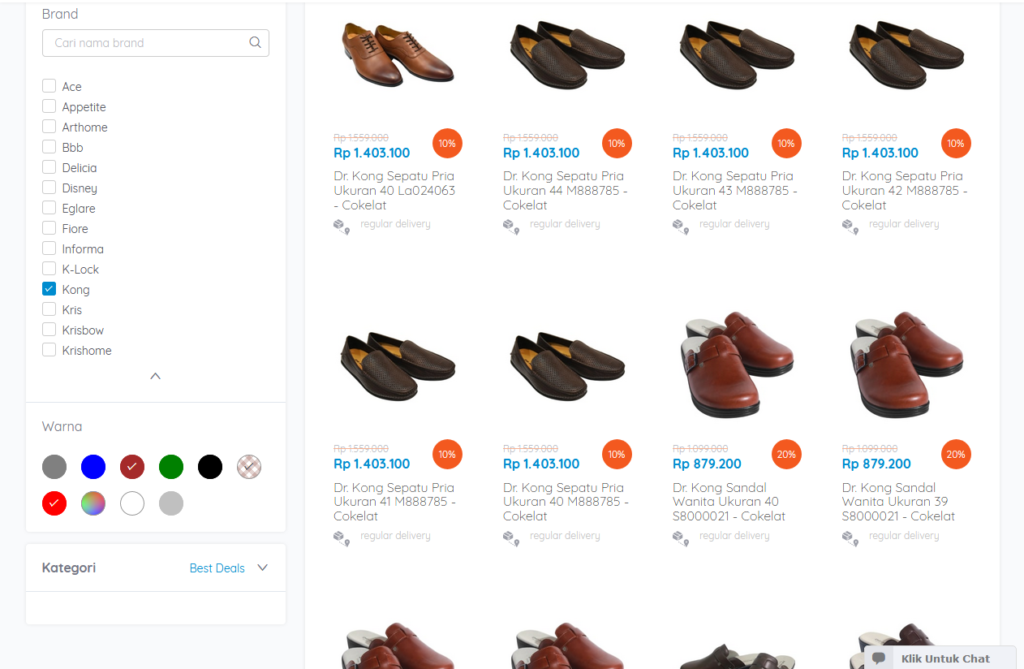Click the search magnifier icon in brand field
The width and height of the screenshot is (1024, 669).
point(255,43)
